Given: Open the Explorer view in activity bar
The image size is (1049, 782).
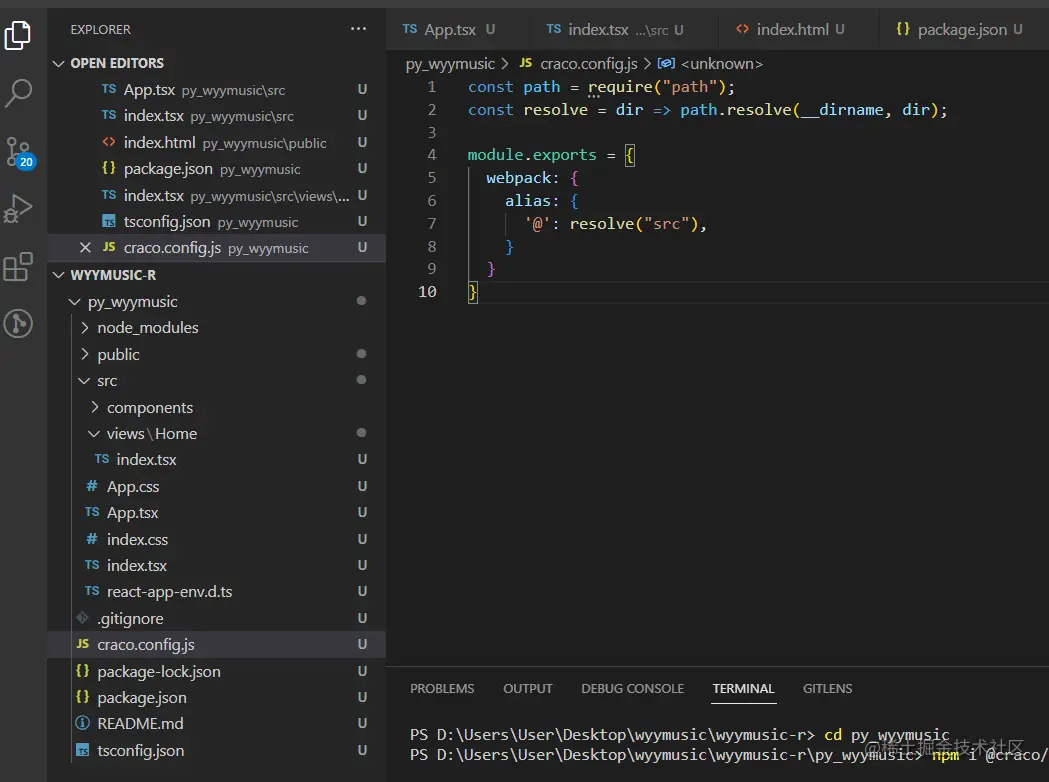Looking at the screenshot, I should [x=18, y=35].
